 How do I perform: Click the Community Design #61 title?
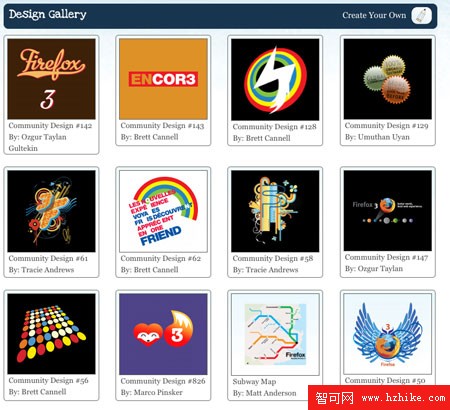coord(48,258)
